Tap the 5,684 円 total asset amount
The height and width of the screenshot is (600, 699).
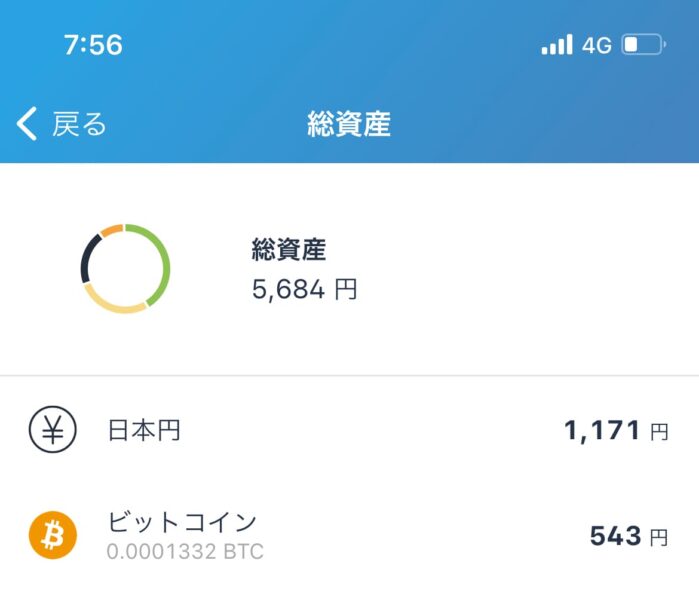(304, 289)
